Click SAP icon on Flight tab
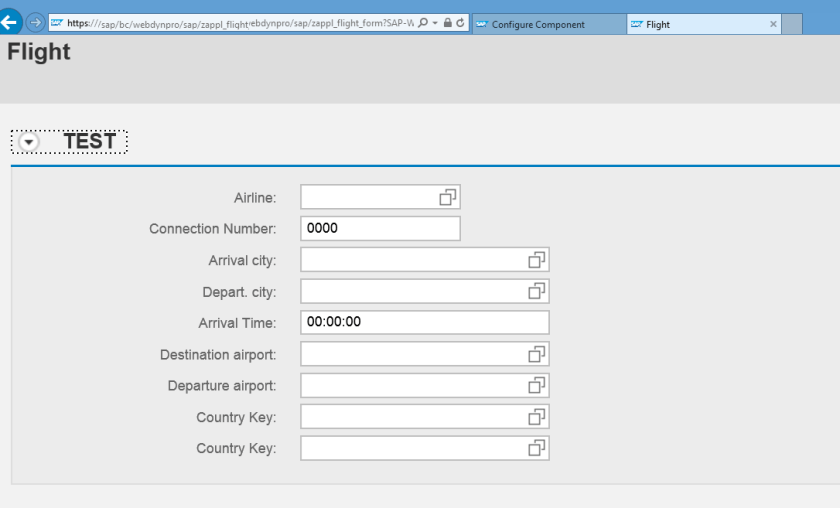Screen dimensions: 840x508 636,24
